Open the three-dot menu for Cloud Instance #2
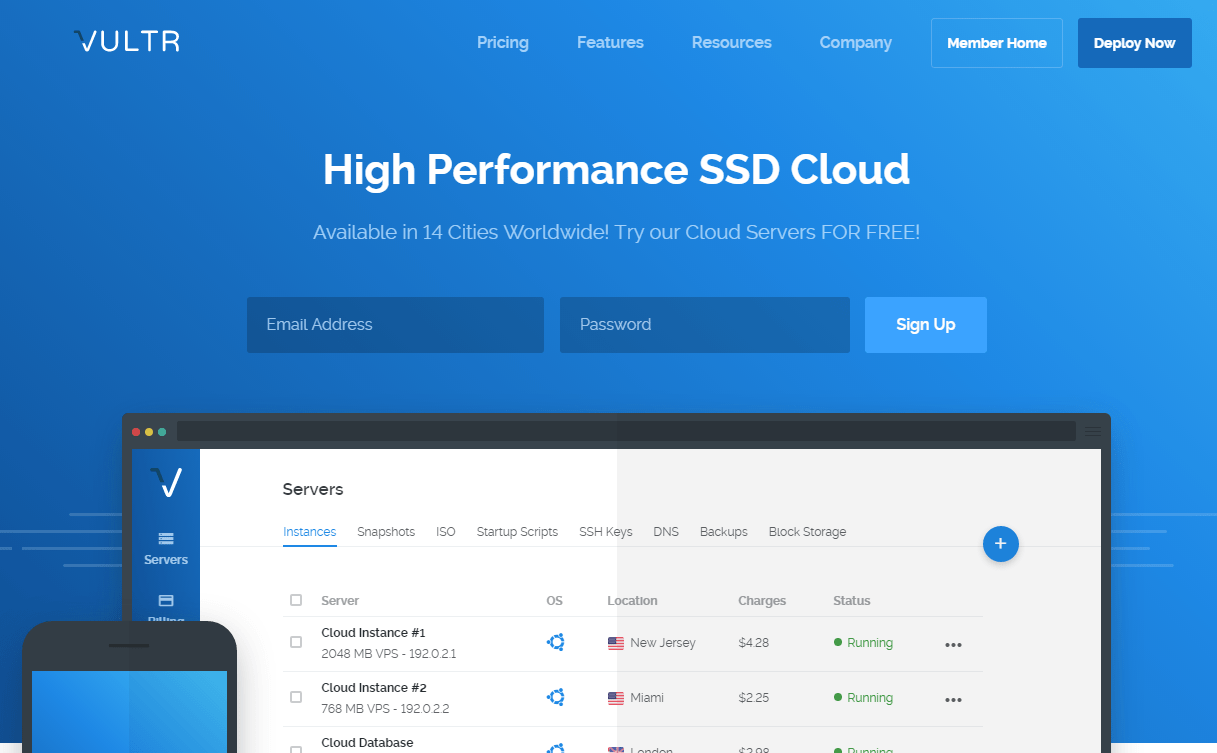This screenshot has width=1217, height=753. pos(953,700)
